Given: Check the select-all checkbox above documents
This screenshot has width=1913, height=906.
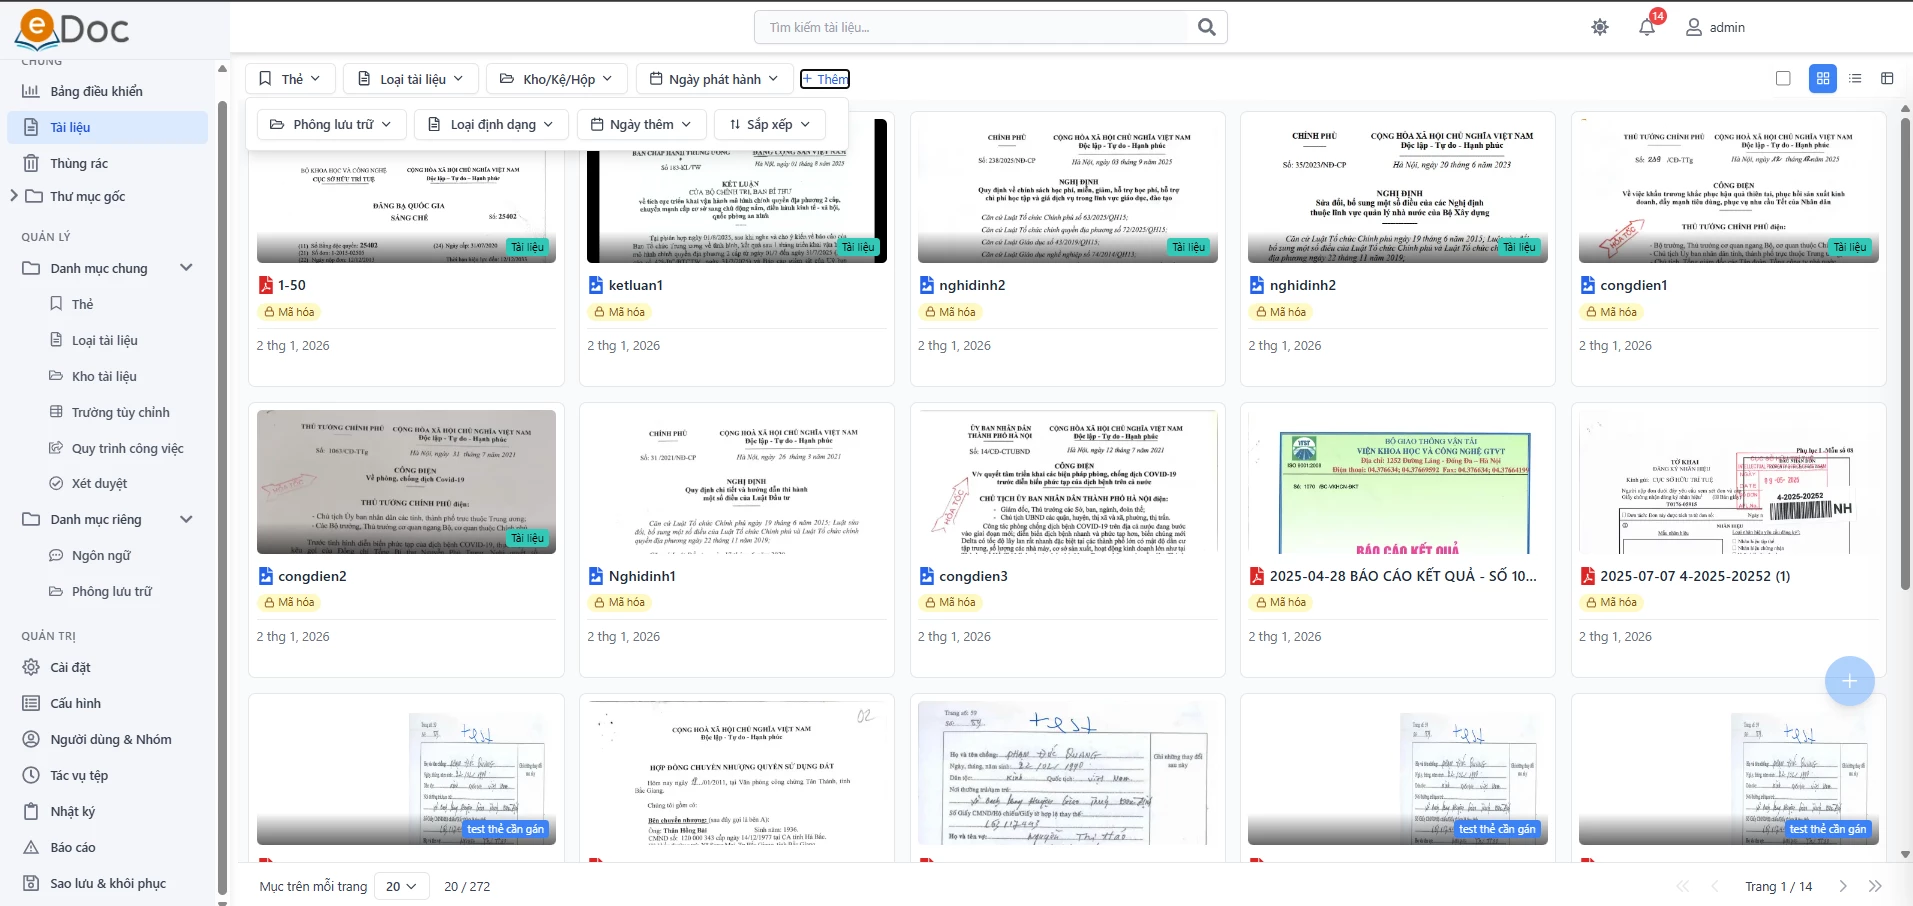Looking at the screenshot, I should (x=1784, y=78).
